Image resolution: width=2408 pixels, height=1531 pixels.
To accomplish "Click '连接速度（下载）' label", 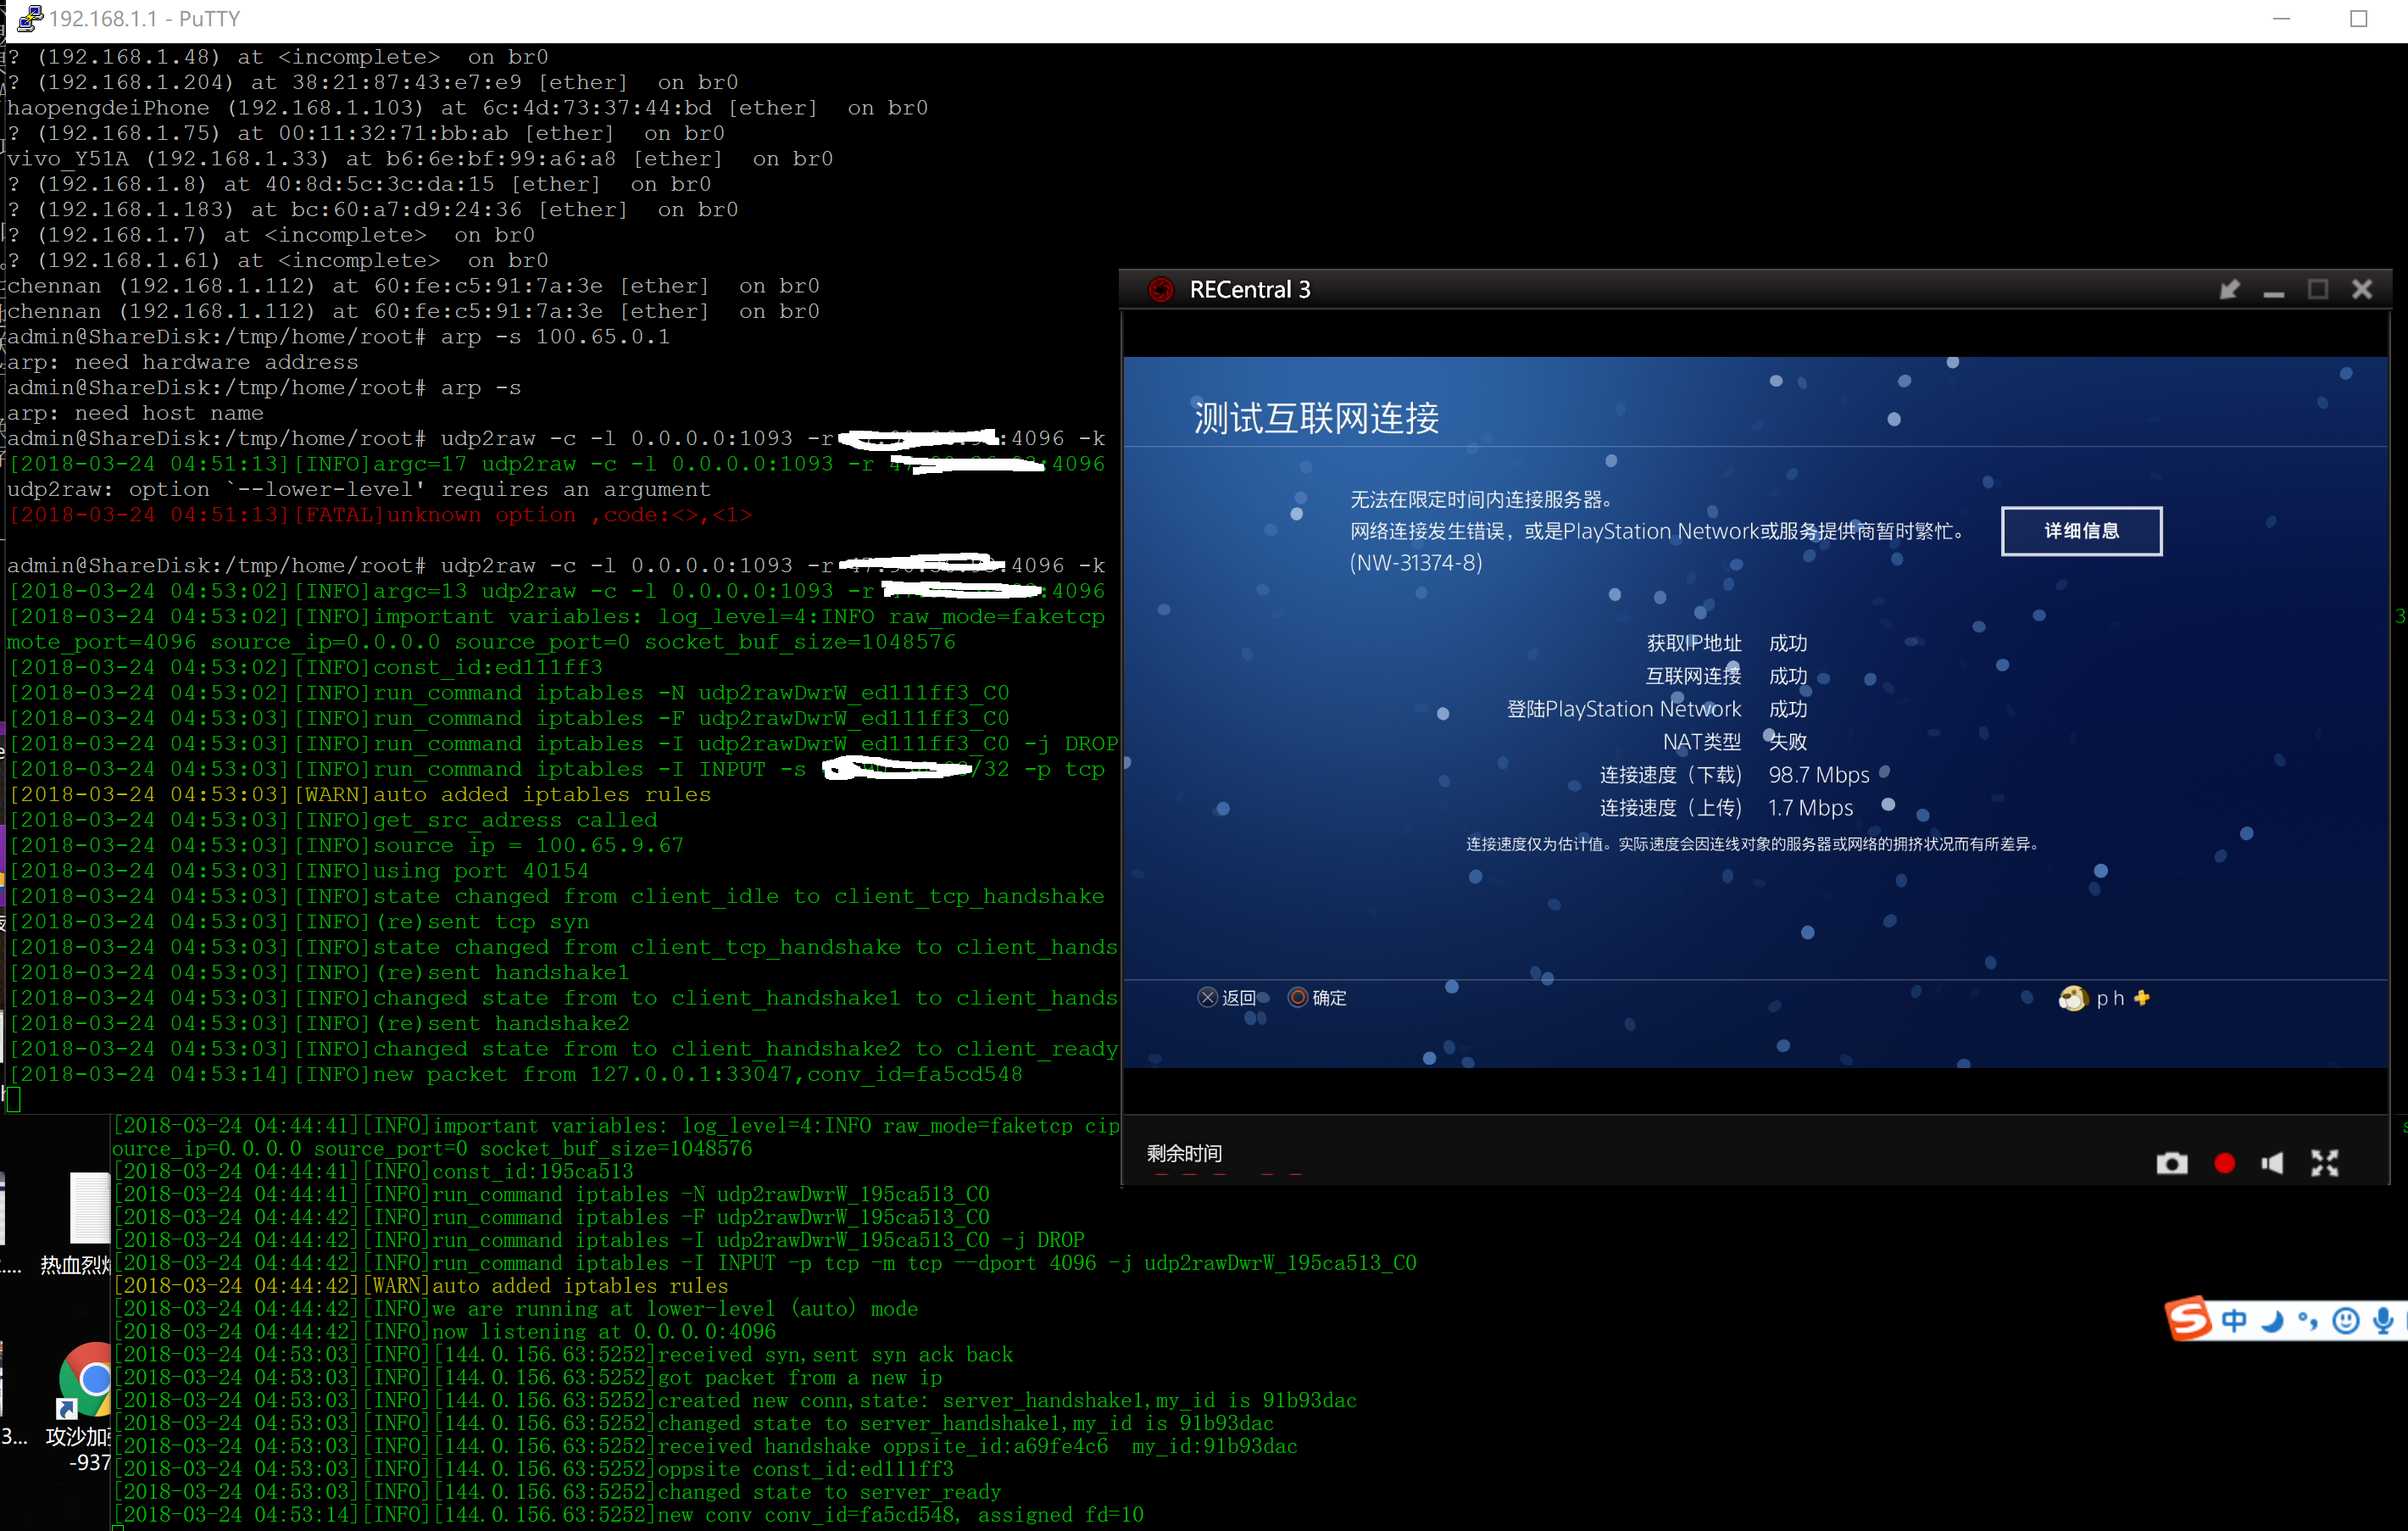I will tap(1671, 775).
